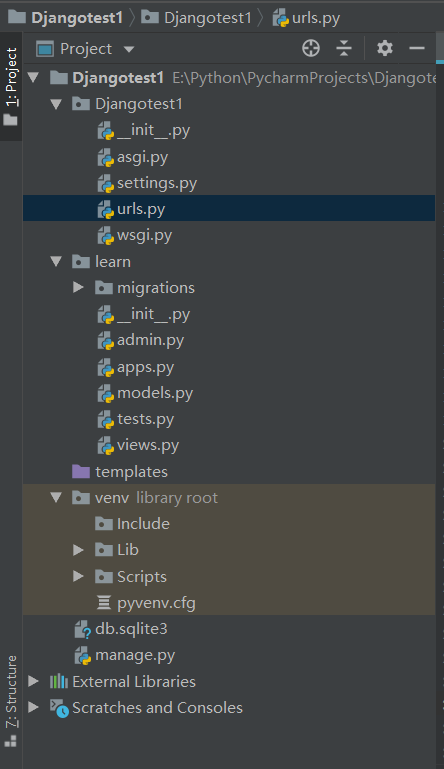The height and width of the screenshot is (769, 444).
Task: Click the views.py Python file icon
Action: [x=105, y=445]
